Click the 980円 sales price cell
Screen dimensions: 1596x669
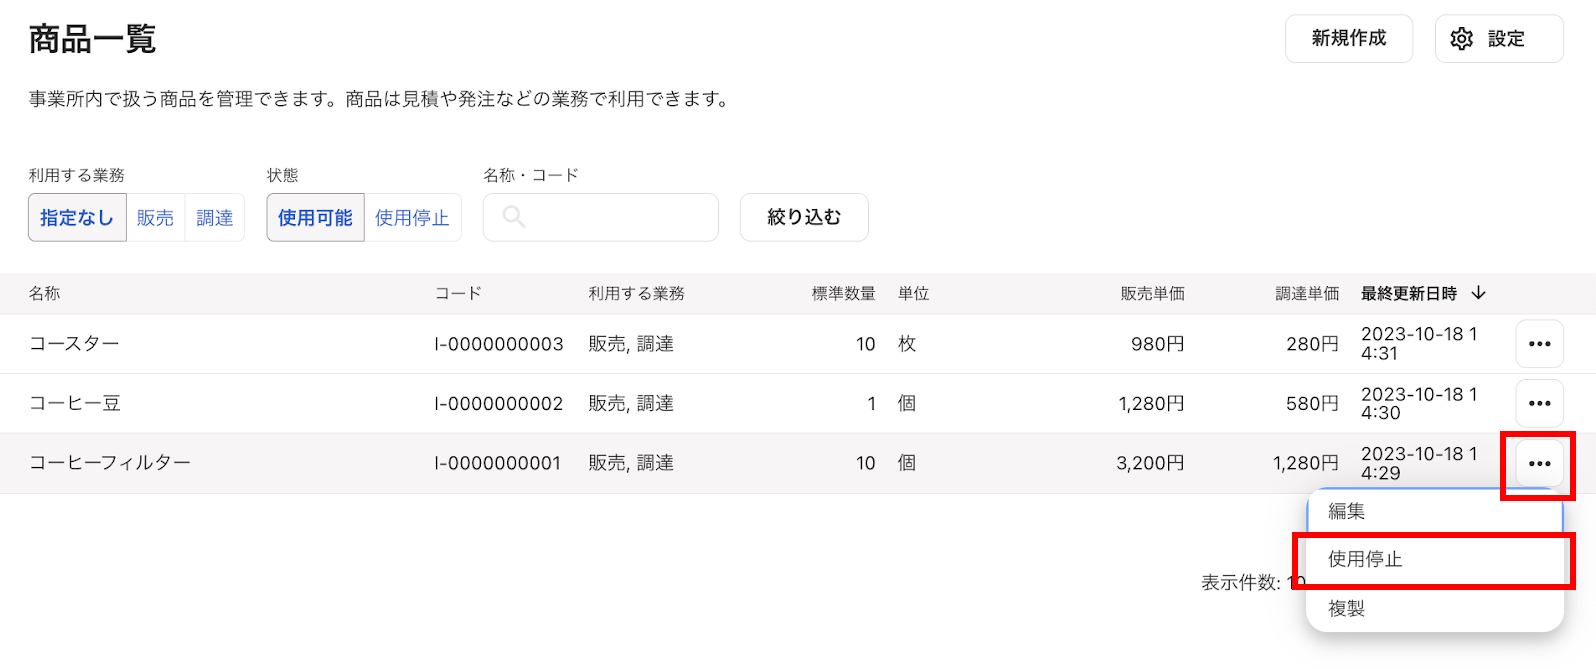click(1158, 344)
